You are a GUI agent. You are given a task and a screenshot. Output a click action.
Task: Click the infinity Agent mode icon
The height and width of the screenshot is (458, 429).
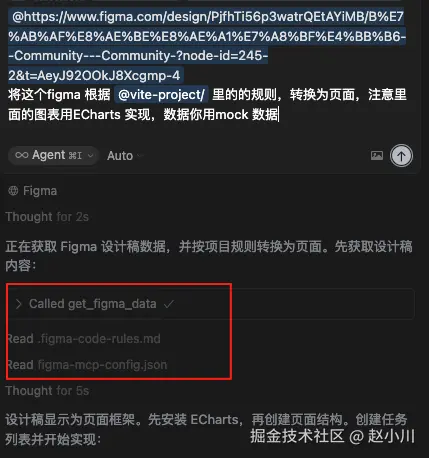click(x=22, y=155)
